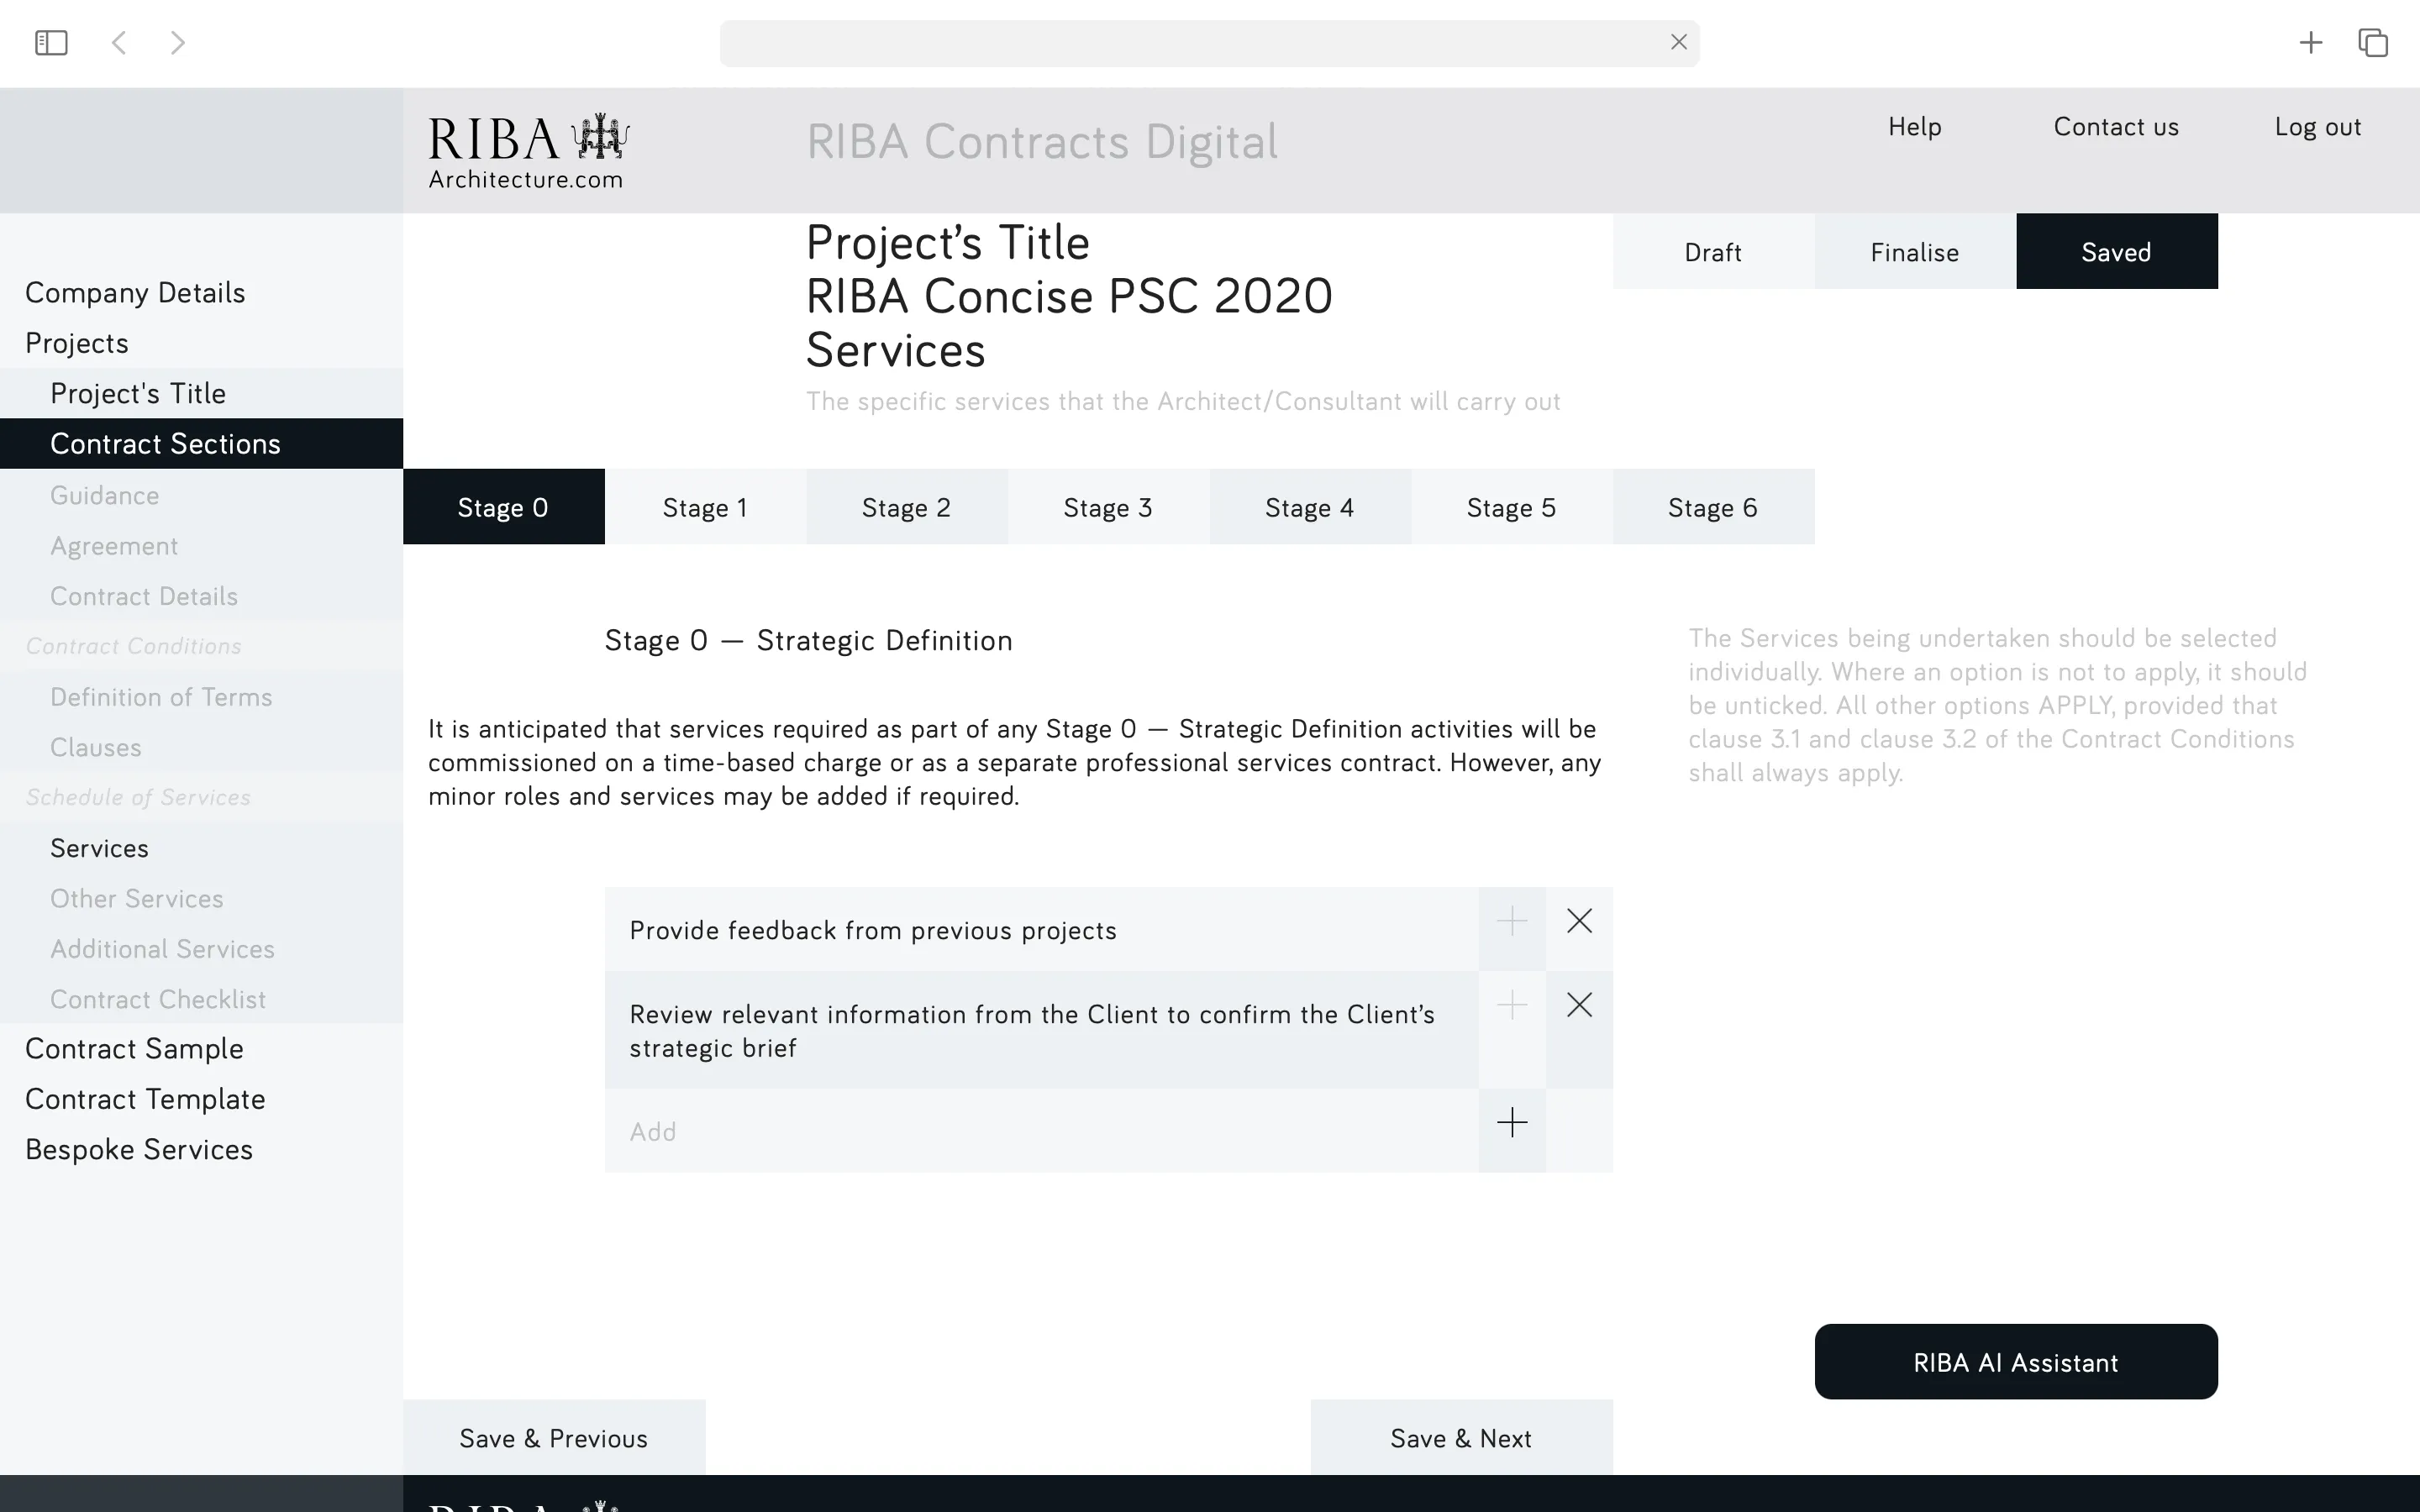Viewport: 2420px width, 1512px height.
Task: Open Projects in the sidebar
Action: pos(76,342)
